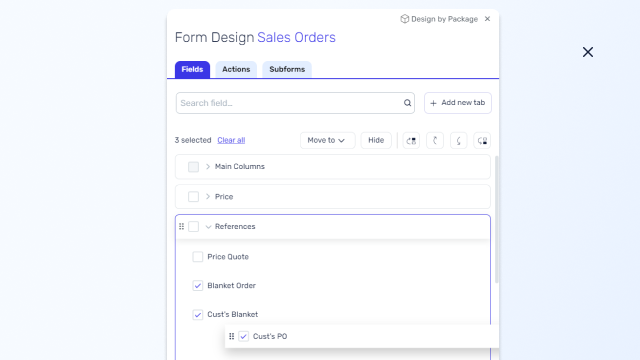Click the Design by Package cube icon

point(404,19)
